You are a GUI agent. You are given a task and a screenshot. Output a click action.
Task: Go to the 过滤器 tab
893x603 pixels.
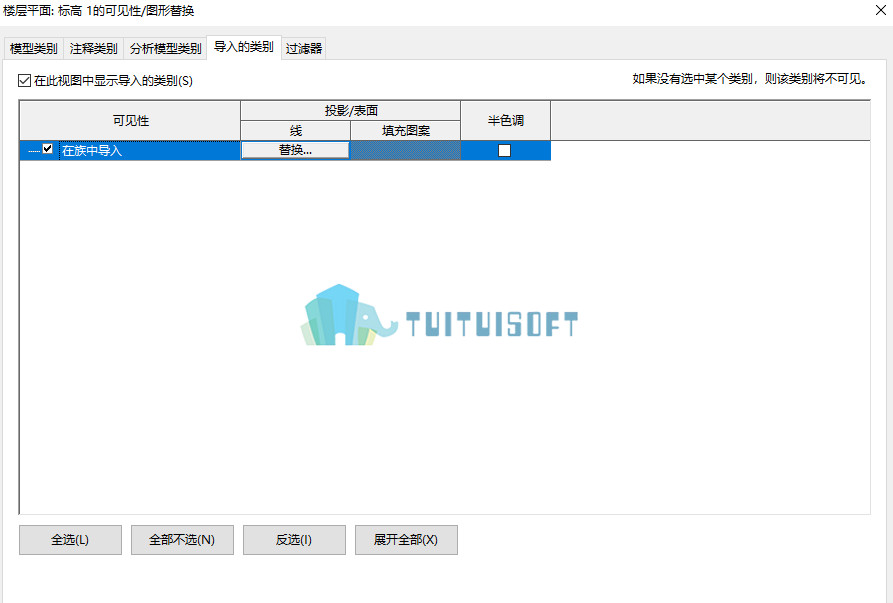(x=304, y=48)
